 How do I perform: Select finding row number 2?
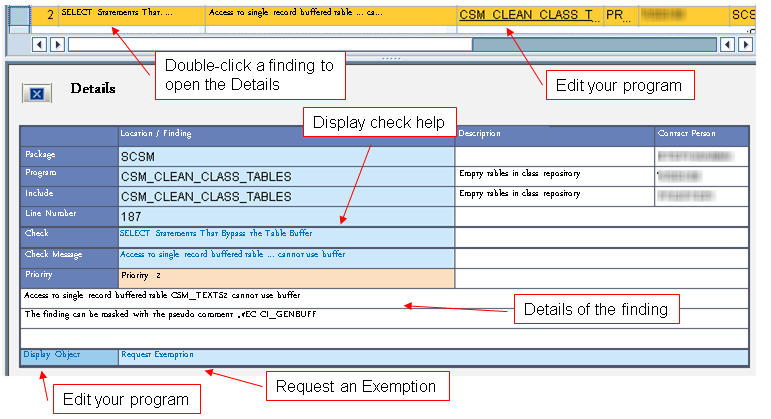click(x=47, y=15)
